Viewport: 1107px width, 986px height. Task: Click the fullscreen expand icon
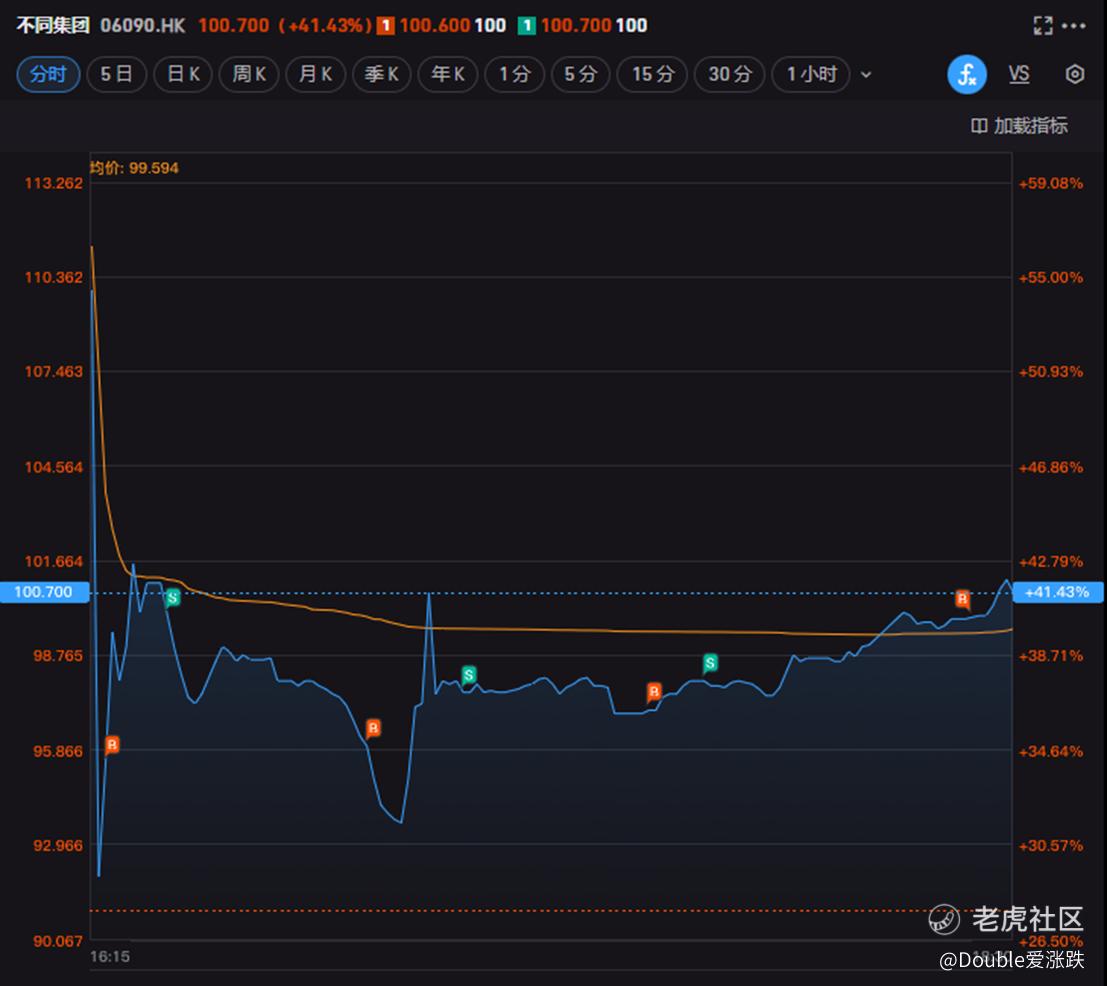pyautogui.click(x=1042, y=26)
